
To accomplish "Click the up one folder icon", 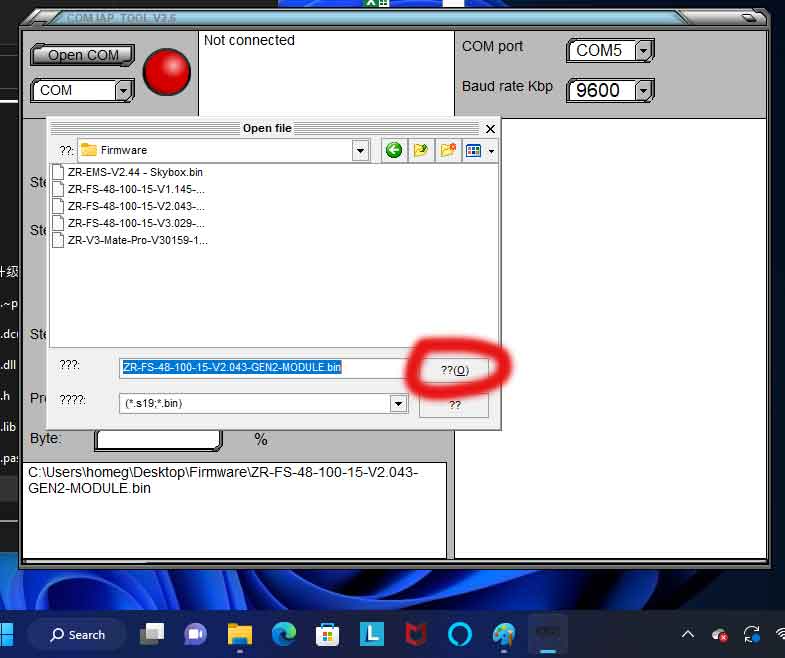I will [421, 150].
